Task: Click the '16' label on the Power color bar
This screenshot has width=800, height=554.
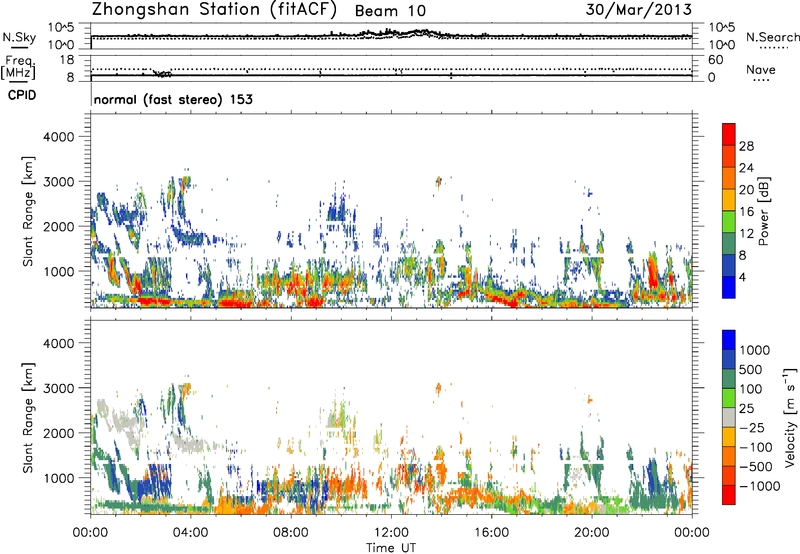Action: [x=746, y=212]
